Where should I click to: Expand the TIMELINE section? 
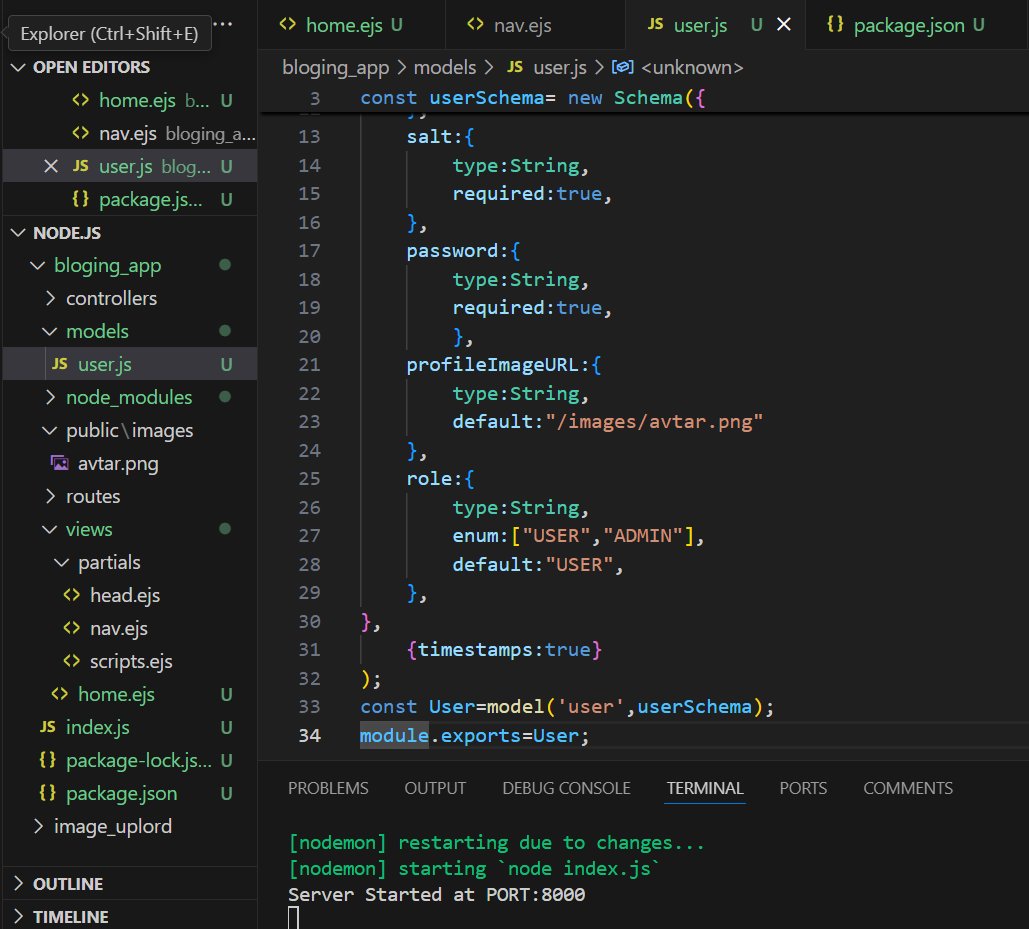click(x=18, y=917)
